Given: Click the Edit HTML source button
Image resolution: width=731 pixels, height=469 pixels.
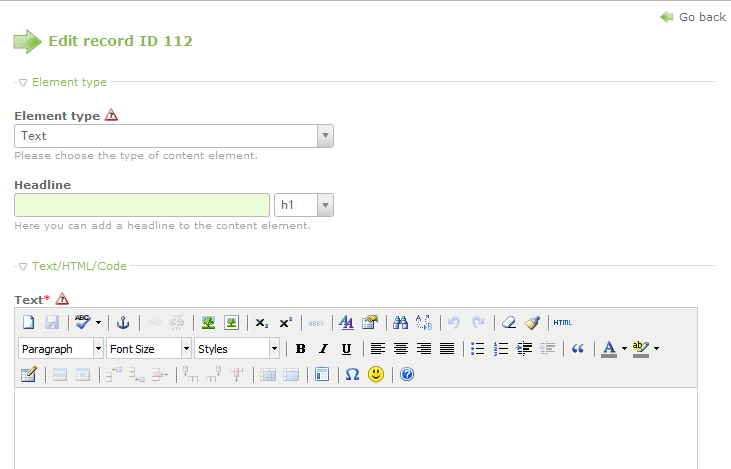Looking at the screenshot, I should [x=563, y=323].
